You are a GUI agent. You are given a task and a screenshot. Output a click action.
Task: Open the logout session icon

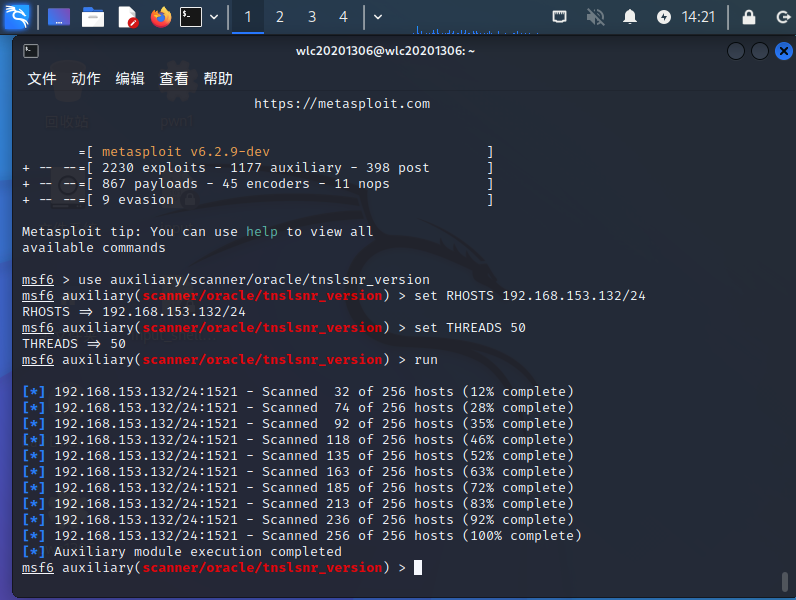[784, 17]
